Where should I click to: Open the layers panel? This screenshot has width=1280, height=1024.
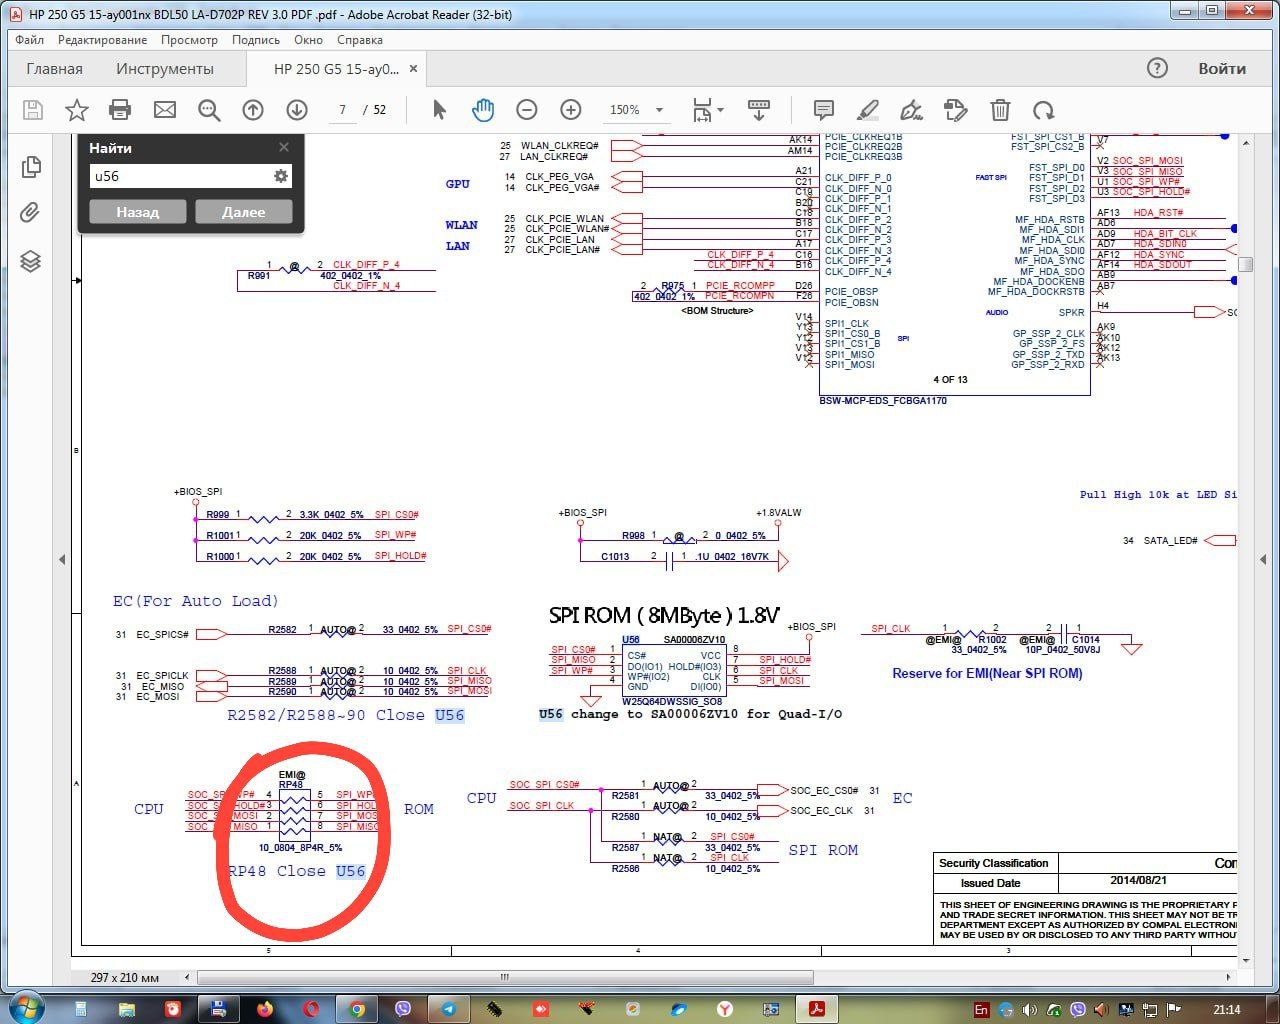(31, 261)
